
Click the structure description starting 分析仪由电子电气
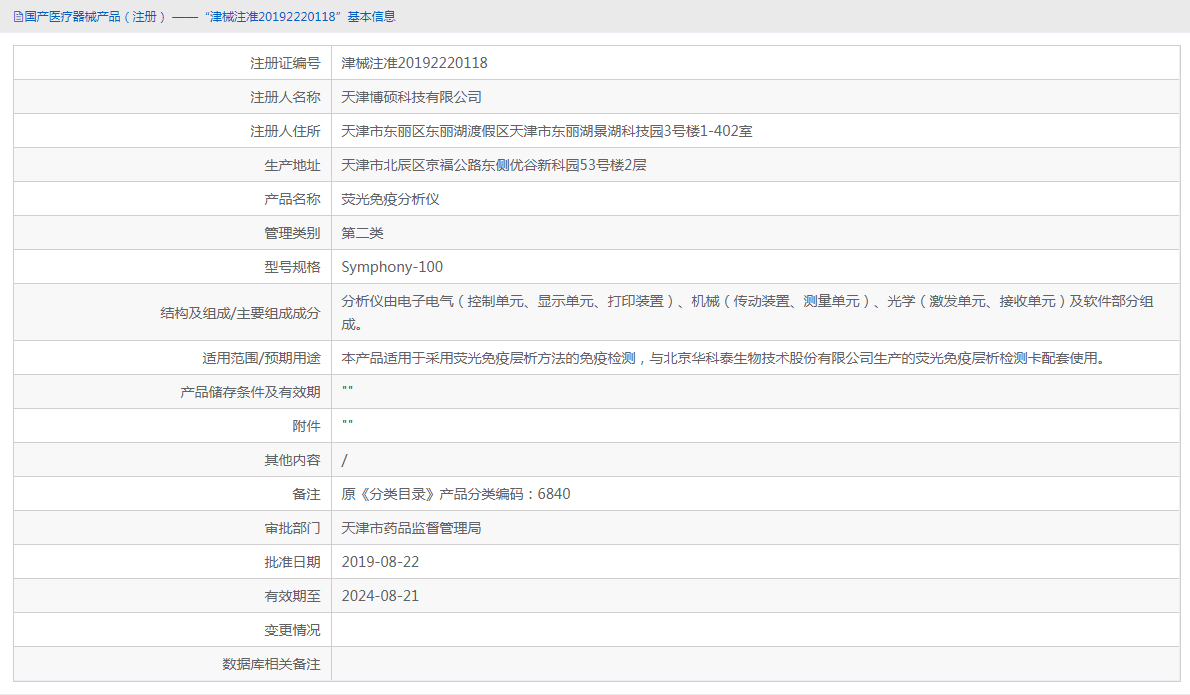[x=748, y=313]
